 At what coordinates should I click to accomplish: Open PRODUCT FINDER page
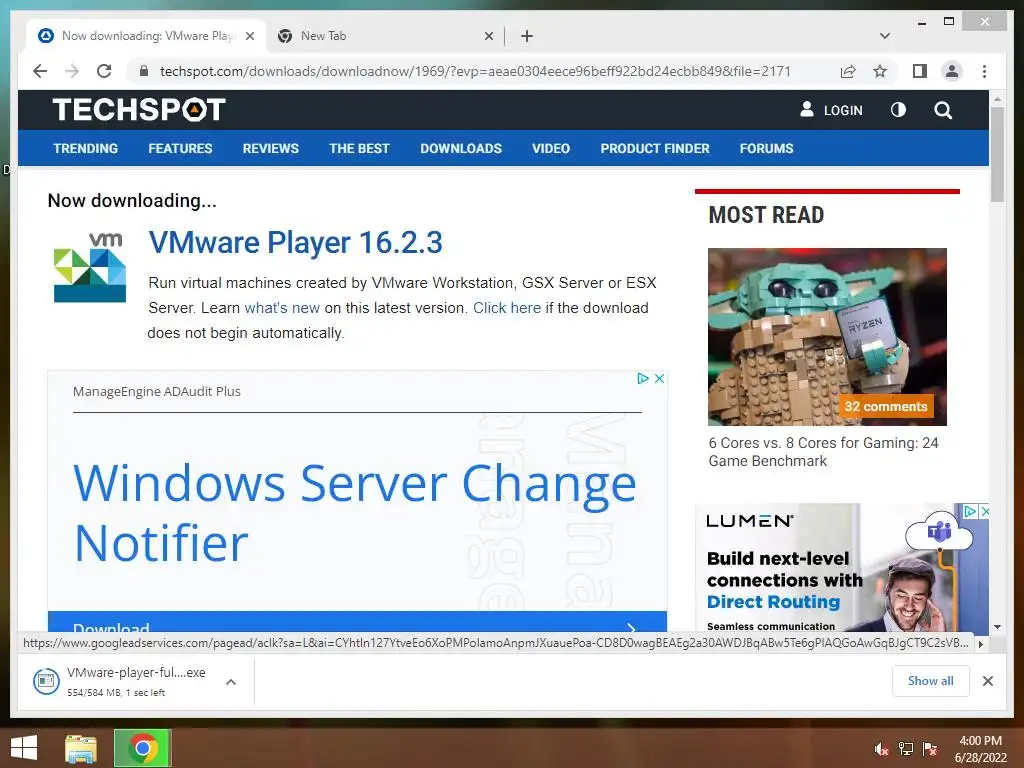655,148
